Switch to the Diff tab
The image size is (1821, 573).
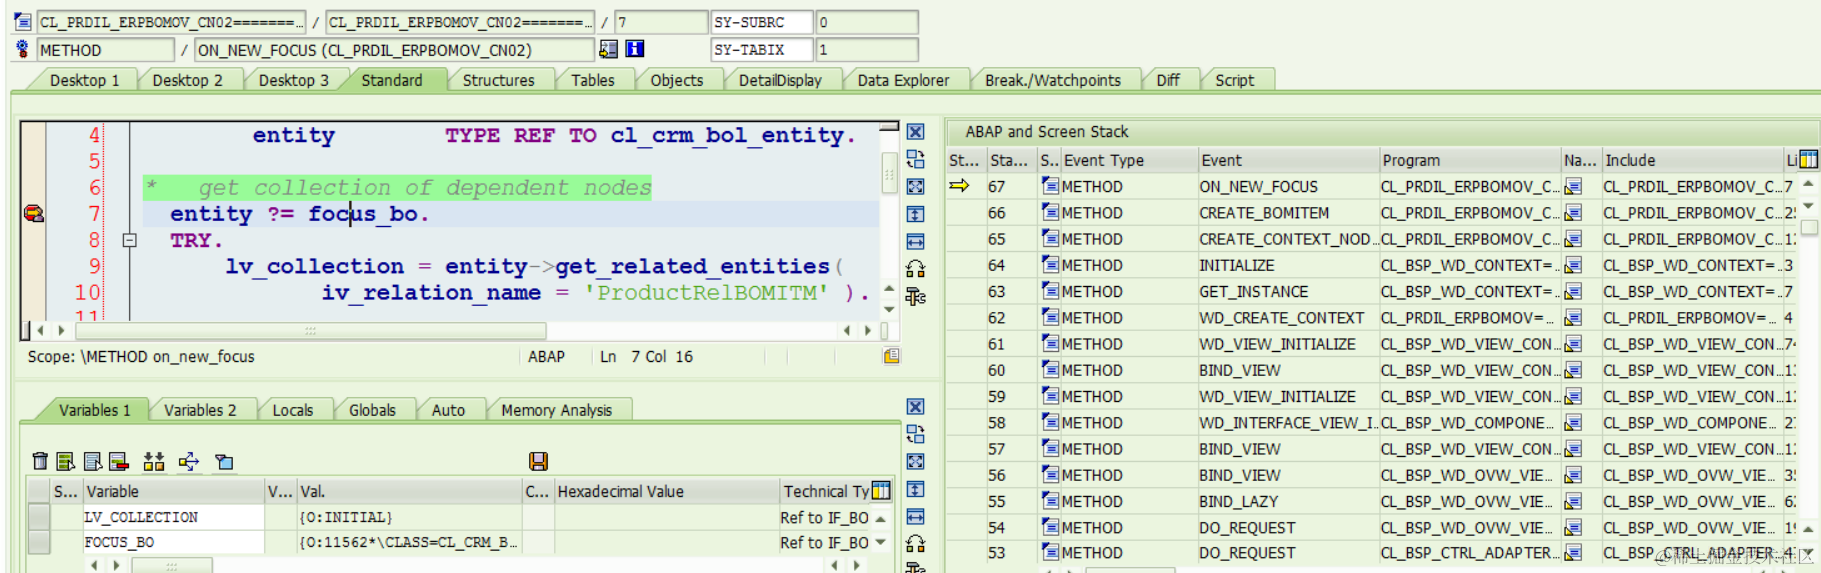[1167, 80]
